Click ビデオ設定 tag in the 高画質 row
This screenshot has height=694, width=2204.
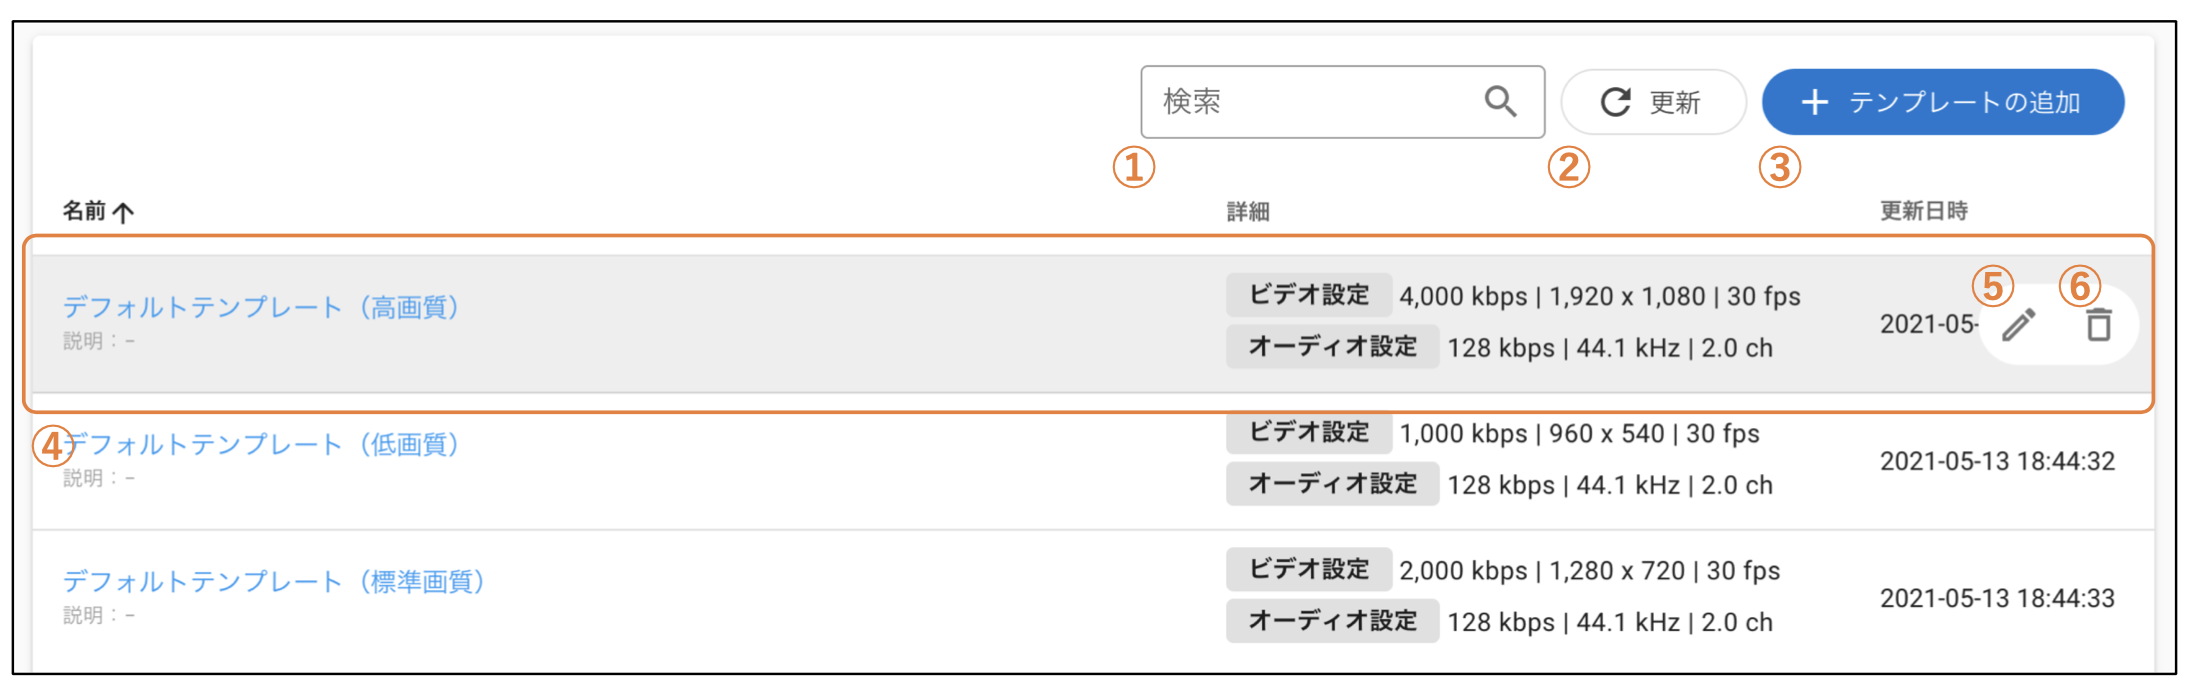coord(1309,295)
